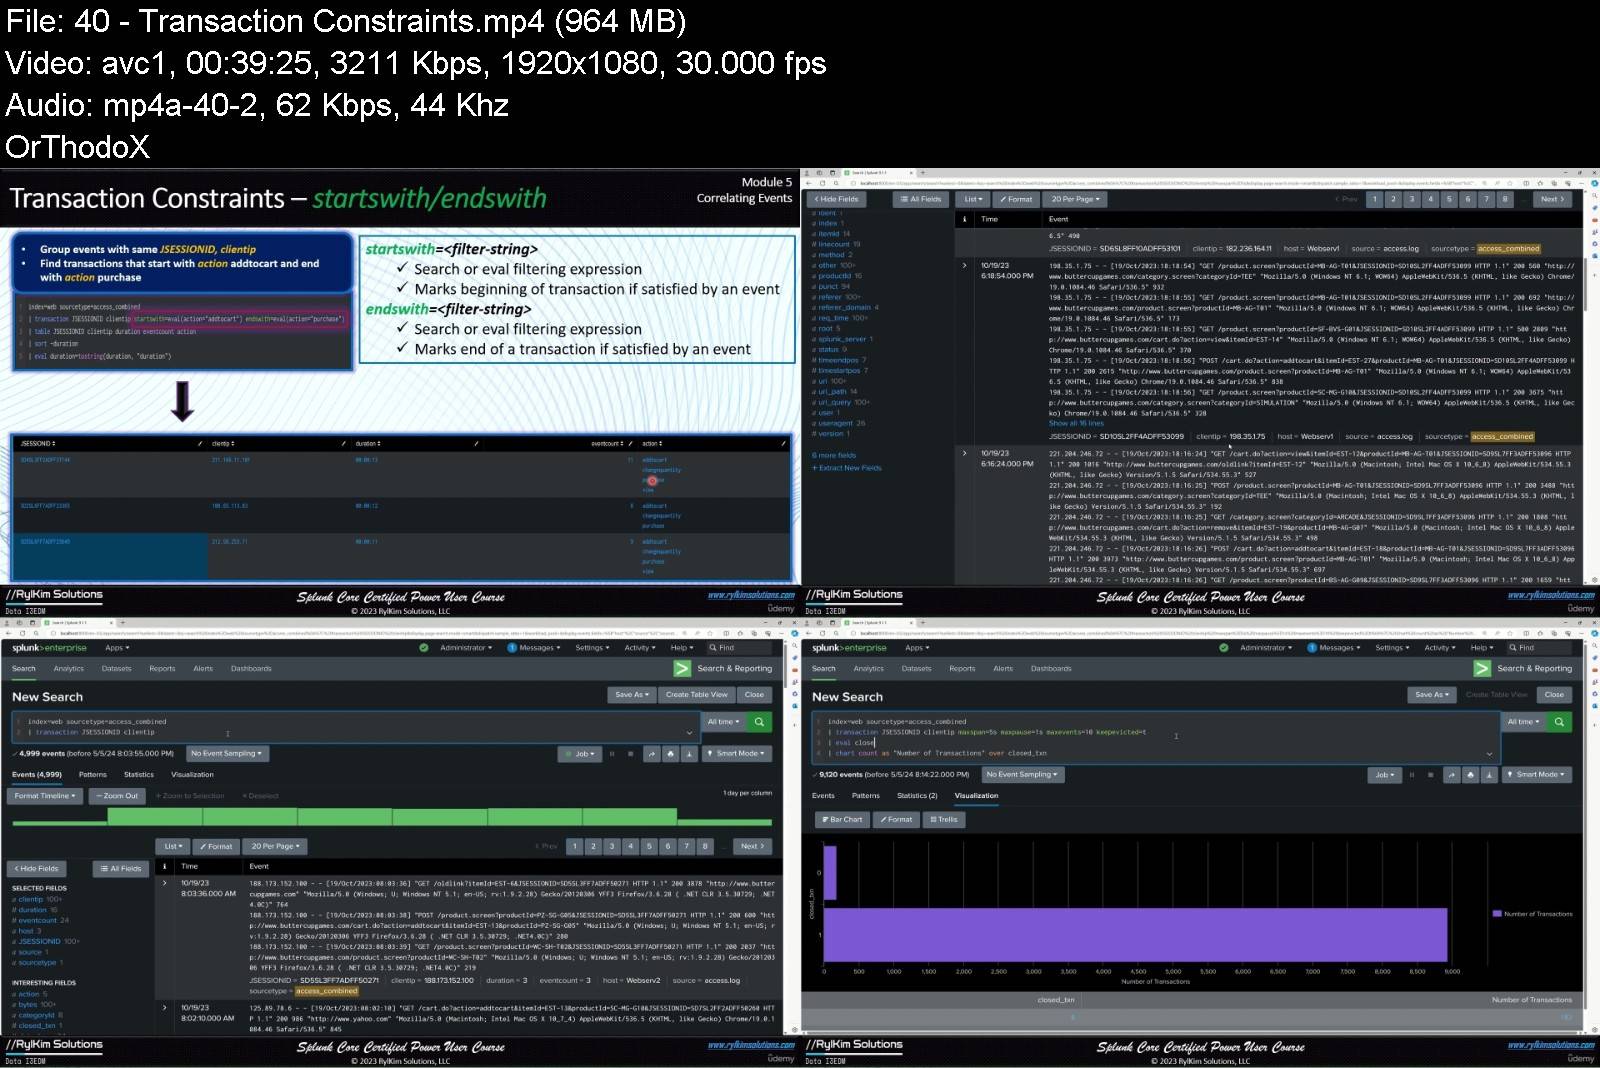Open the Statistics (2) tab

[916, 796]
